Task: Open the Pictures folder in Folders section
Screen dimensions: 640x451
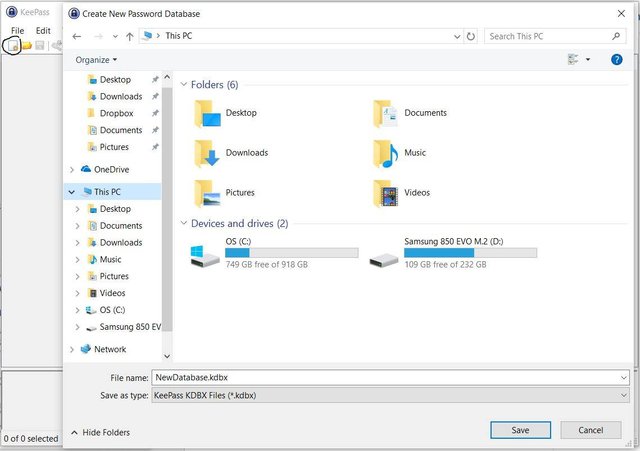Action: tap(224, 193)
